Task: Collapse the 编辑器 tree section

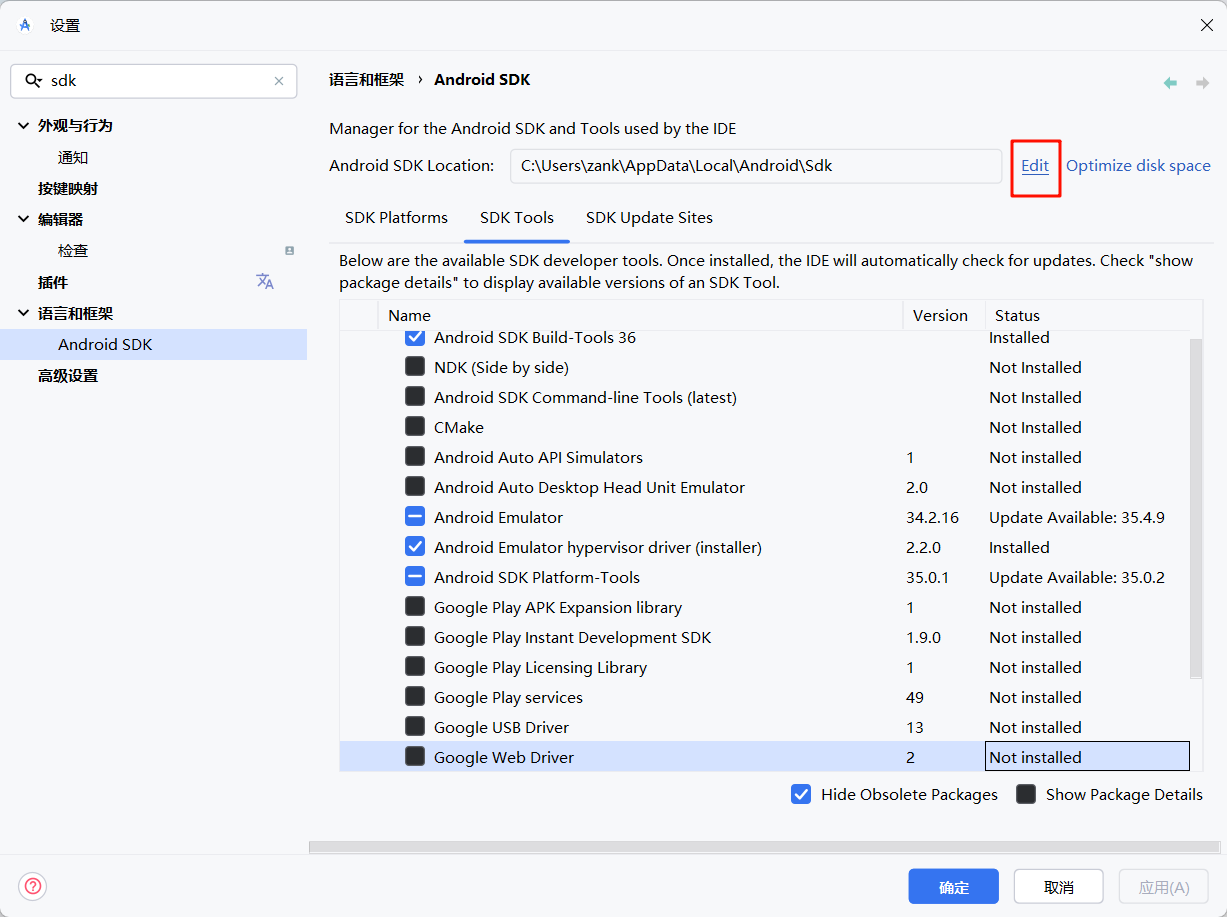Action: [24, 220]
